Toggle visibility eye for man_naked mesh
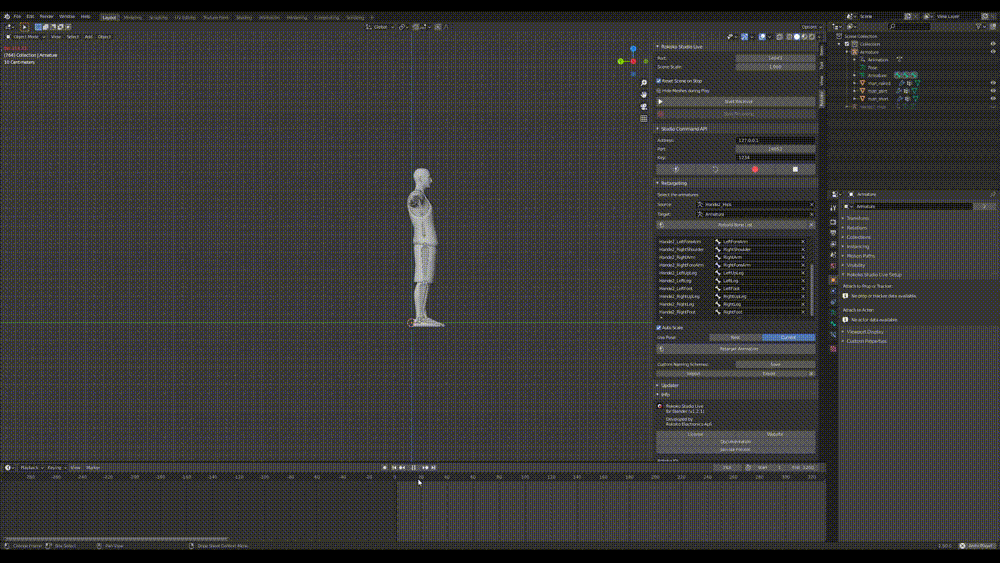Image resolution: width=1000 pixels, height=563 pixels. tap(993, 83)
